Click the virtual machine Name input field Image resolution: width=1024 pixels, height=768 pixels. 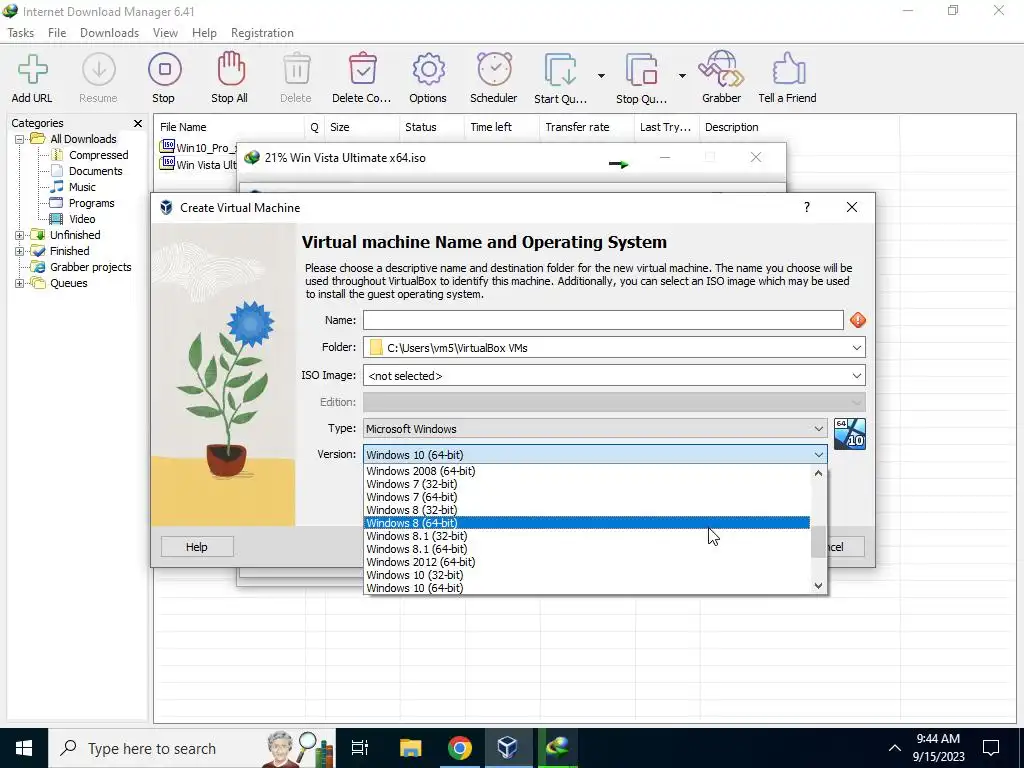tap(603, 320)
